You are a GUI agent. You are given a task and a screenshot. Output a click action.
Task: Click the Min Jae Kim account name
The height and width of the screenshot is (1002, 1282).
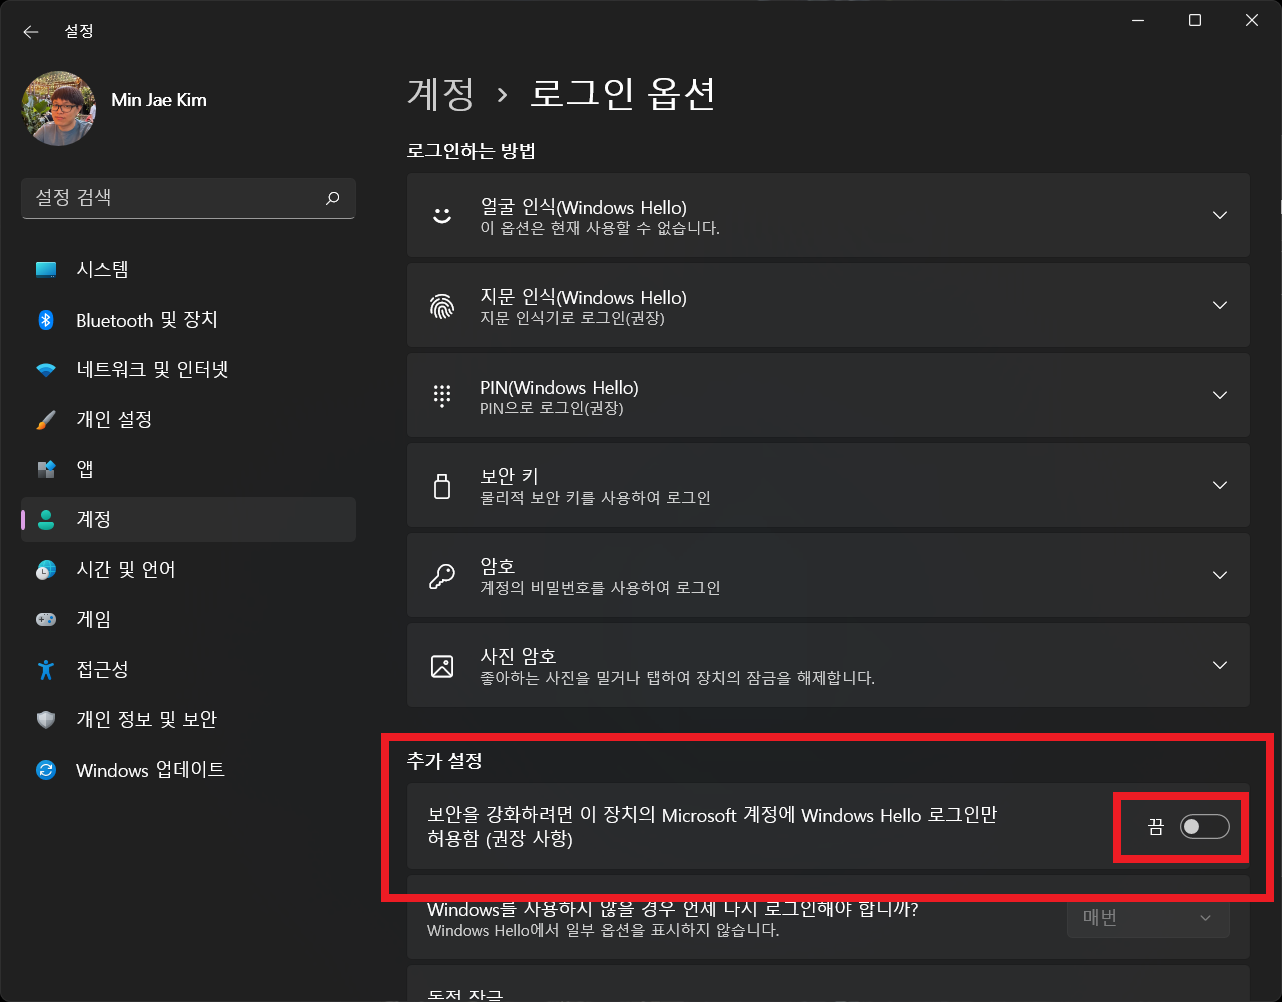click(x=159, y=100)
